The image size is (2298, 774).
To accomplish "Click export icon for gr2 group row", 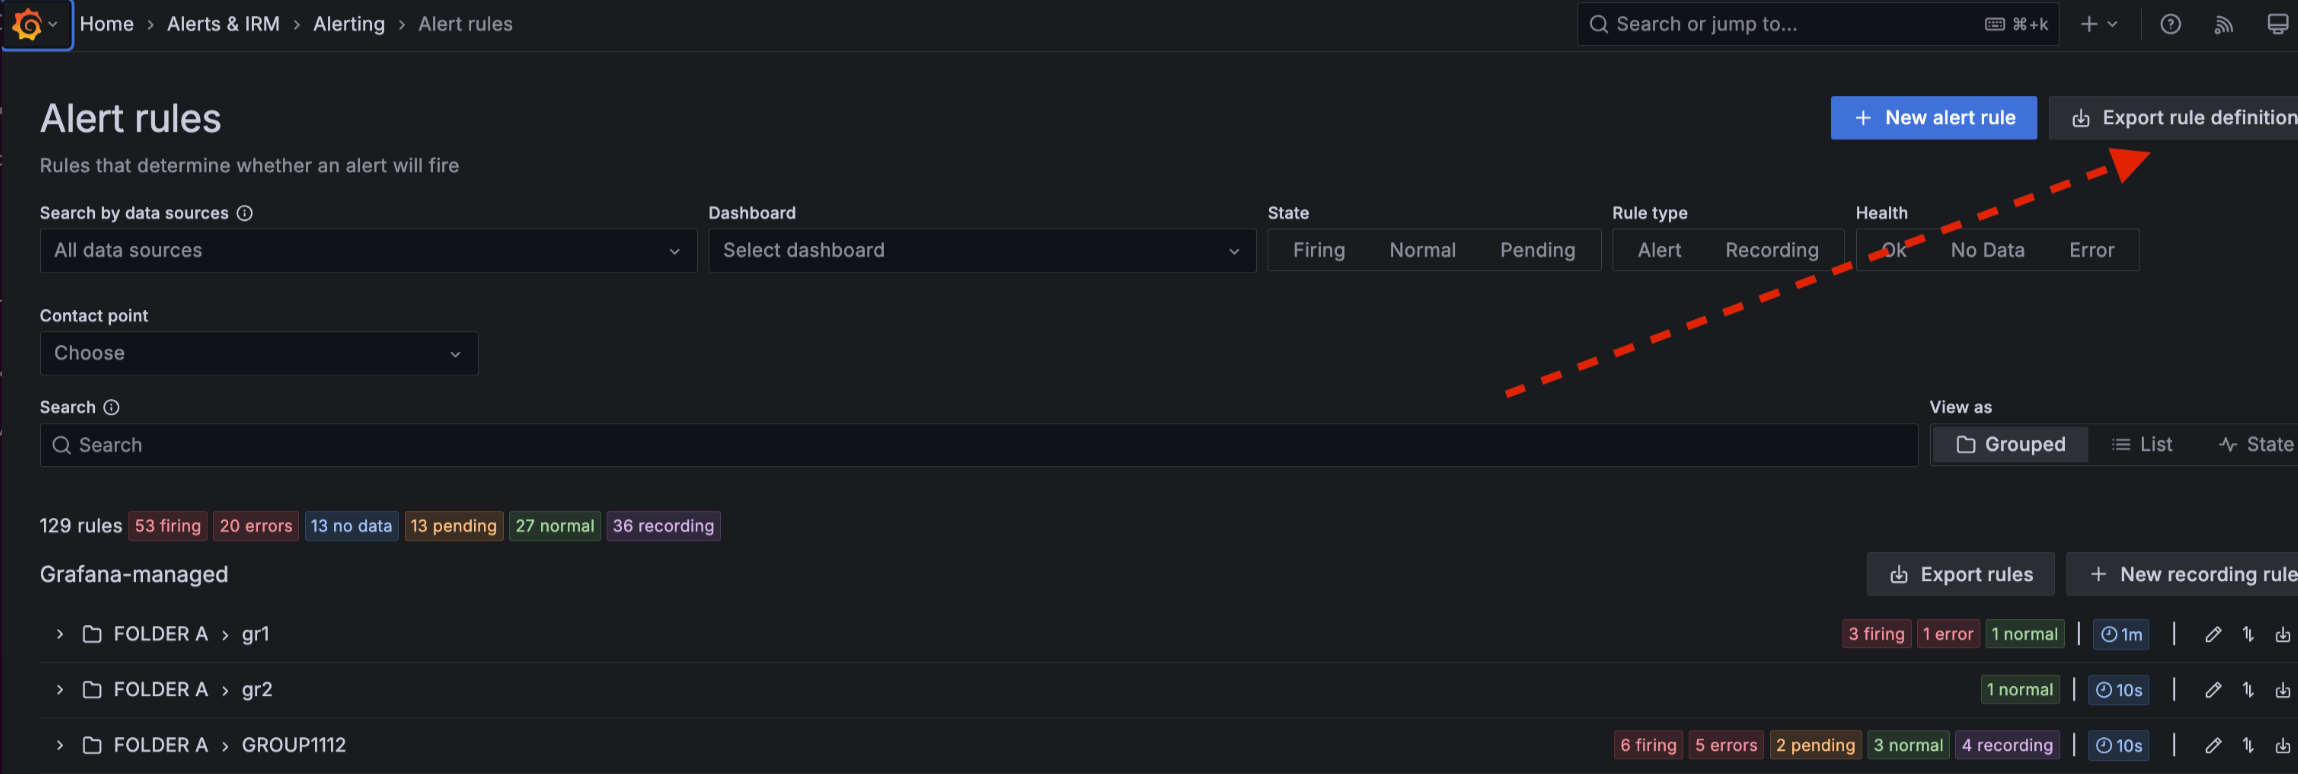I will click(x=2282, y=690).
